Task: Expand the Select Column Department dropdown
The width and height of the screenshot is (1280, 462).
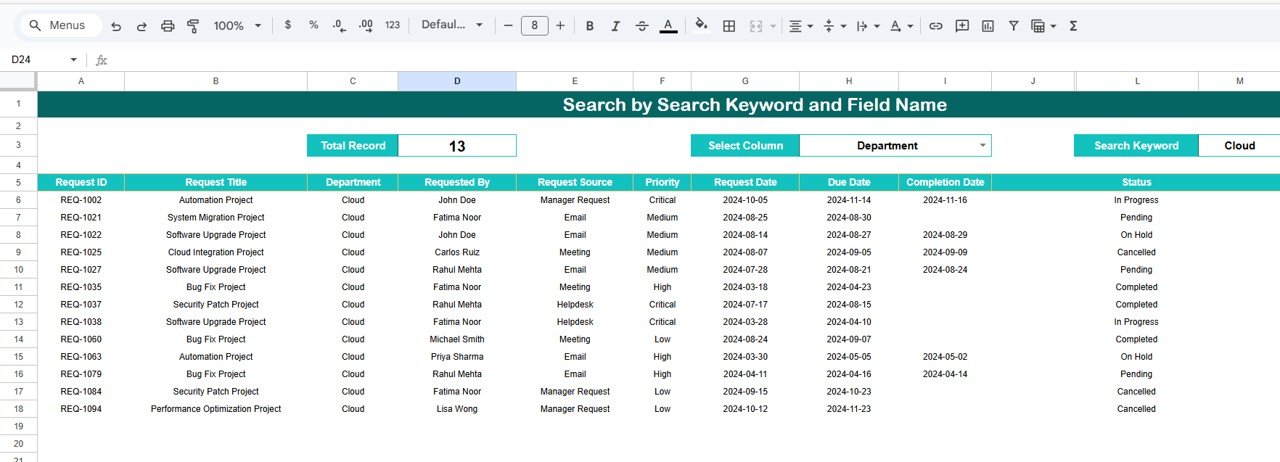Action: [982, 146]
